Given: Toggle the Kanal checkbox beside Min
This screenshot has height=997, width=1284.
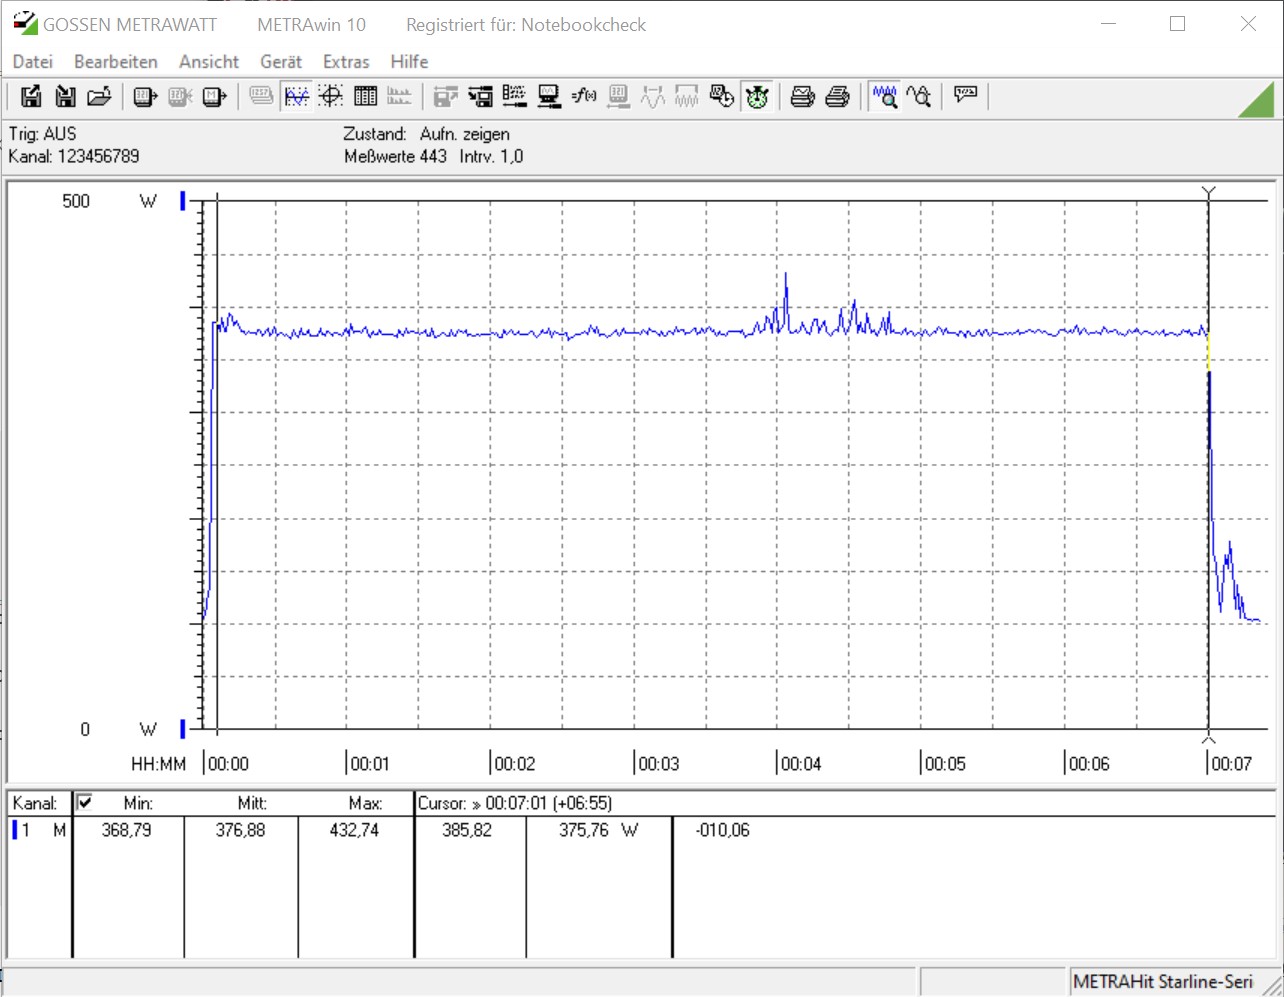Looking at the screenshot, I should (x=85, y=802).
